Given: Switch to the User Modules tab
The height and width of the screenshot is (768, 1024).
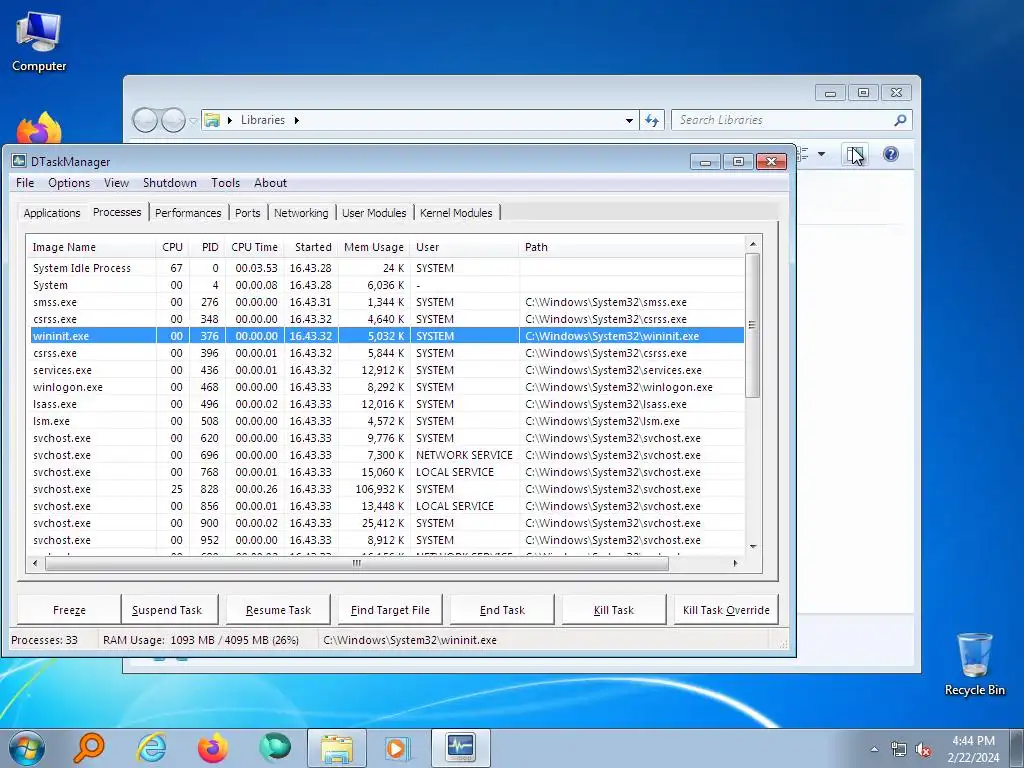Looking at the screenshot, I should click(374, 213).
